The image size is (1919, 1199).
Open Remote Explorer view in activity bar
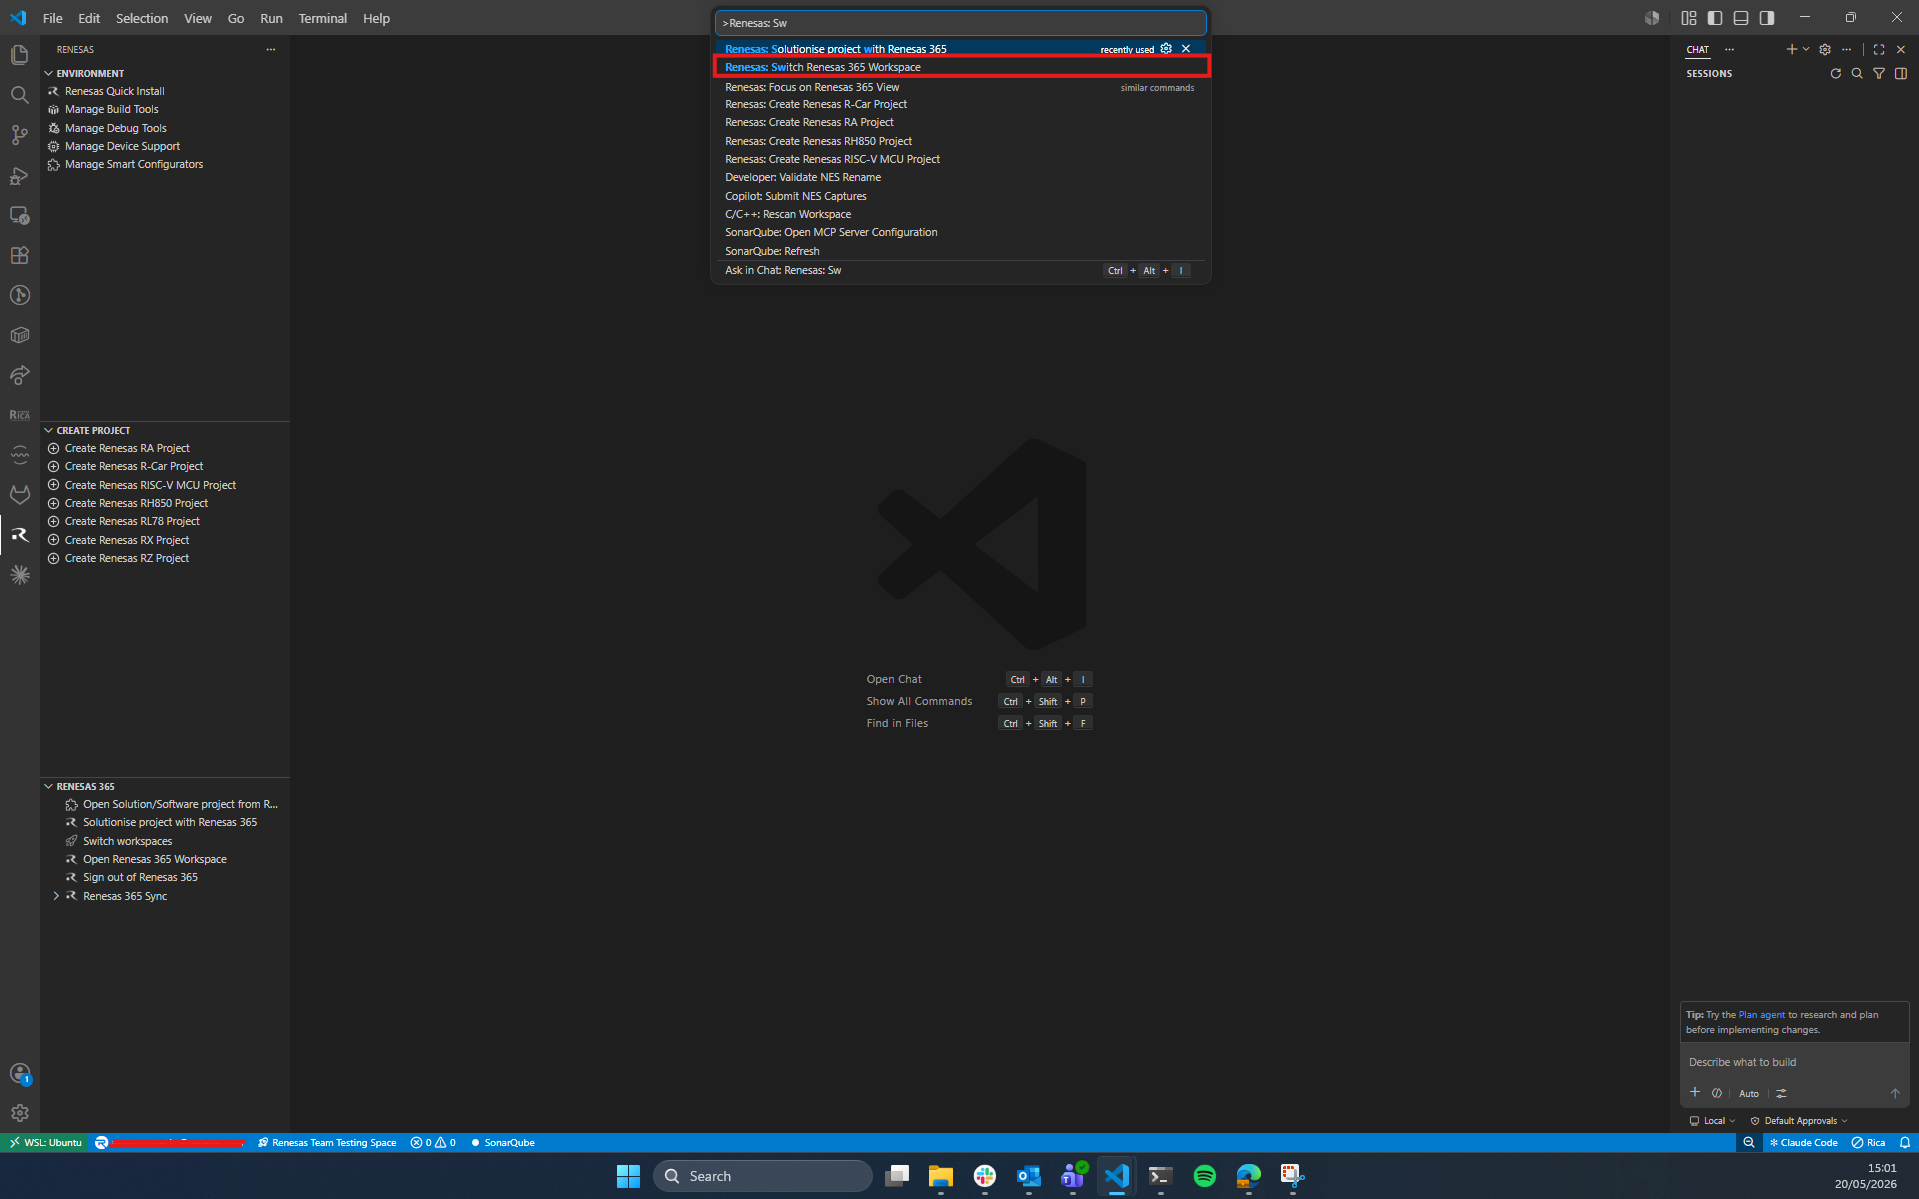[19, 215]
